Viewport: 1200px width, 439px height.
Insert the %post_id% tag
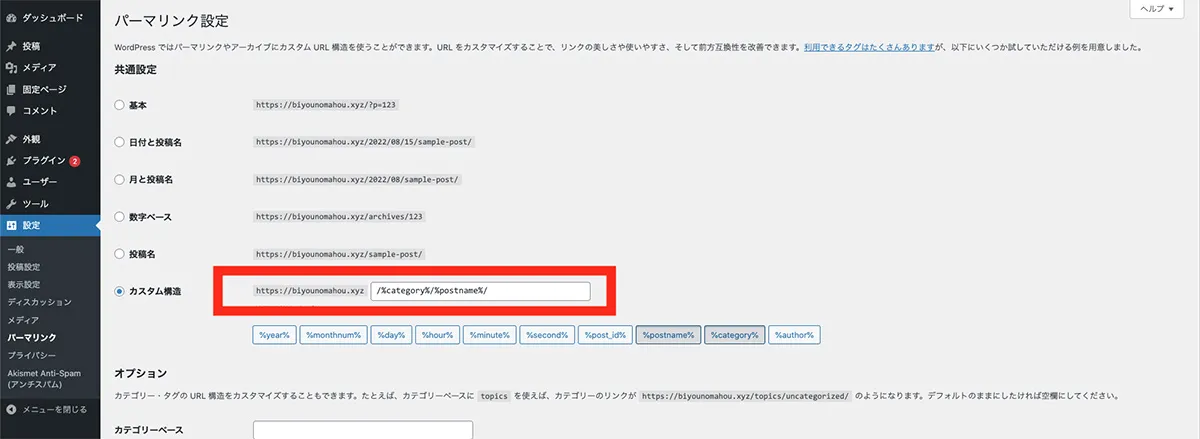coord(605,335)
